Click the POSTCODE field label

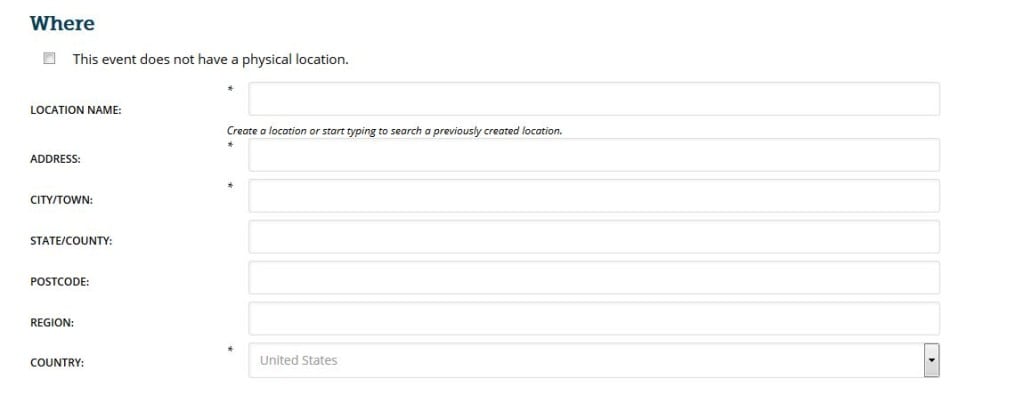tap(59, 282)
